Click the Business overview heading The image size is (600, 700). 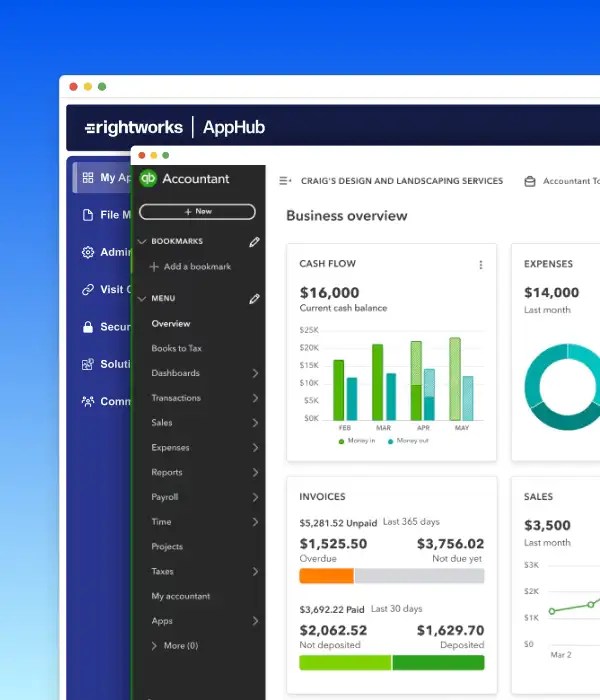pyautogui.click(x=347, y=216)
